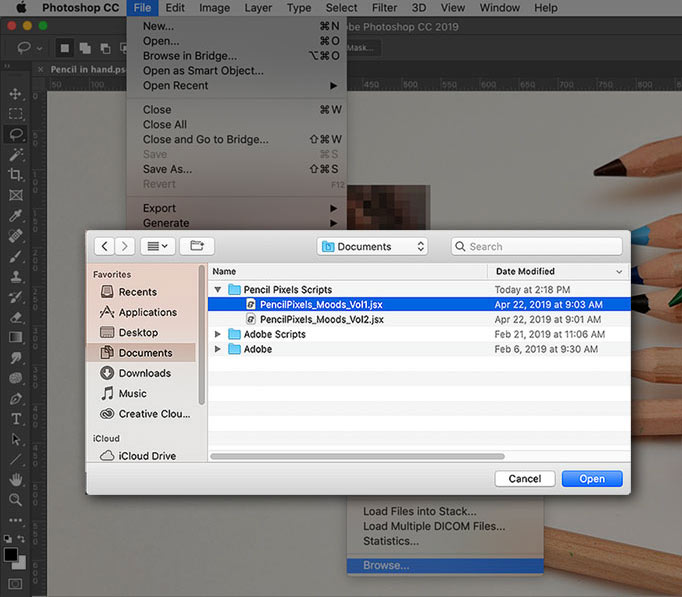Open the Apple menu
Screen dimensions: 682x597
pos(21,8)
